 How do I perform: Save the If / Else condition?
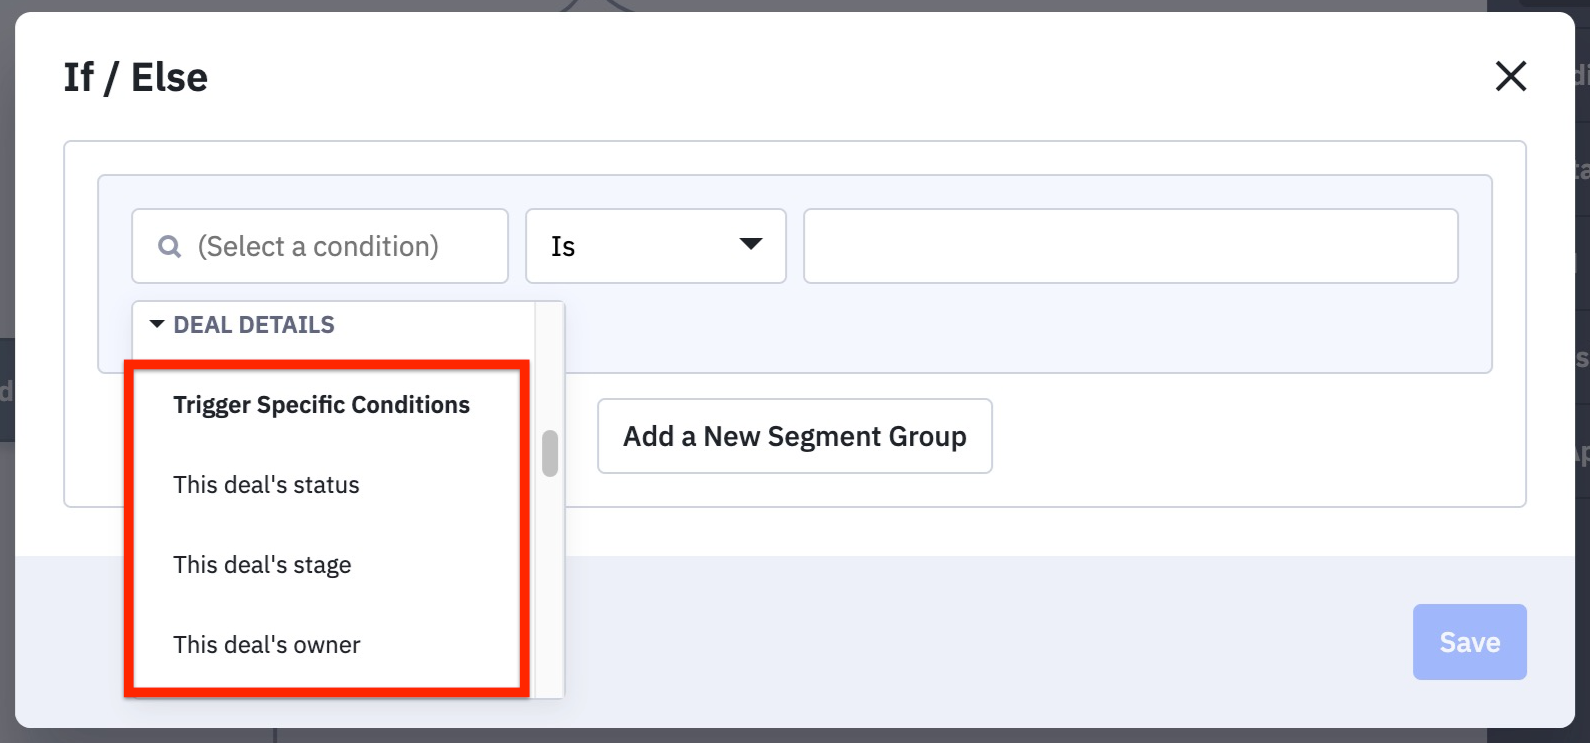(1469, 642)
